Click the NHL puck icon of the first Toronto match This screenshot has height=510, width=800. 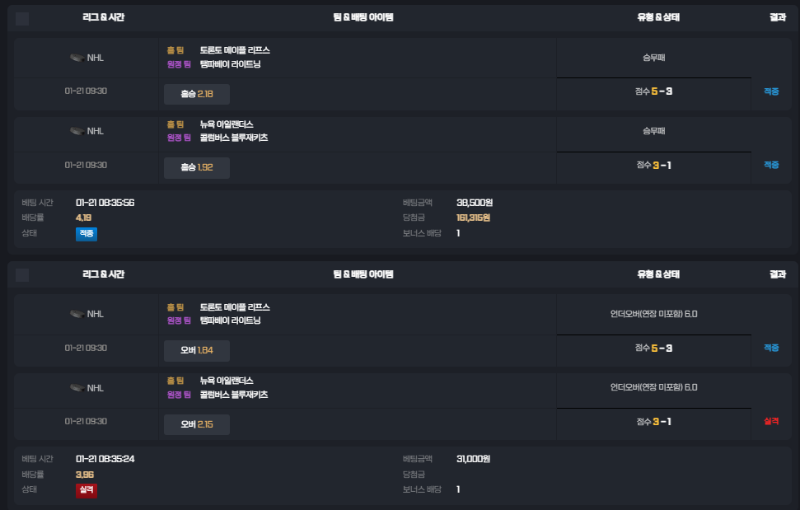pos(77,58)
